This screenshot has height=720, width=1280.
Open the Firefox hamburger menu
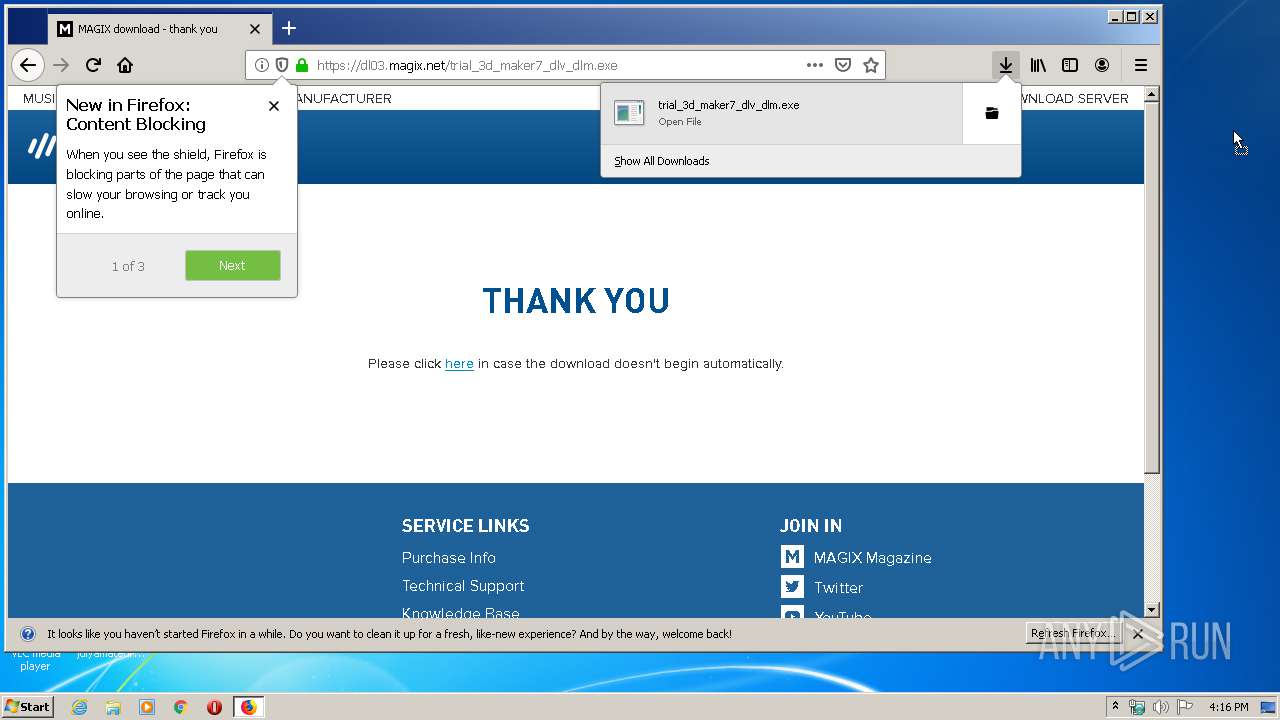coord(1141,65)
